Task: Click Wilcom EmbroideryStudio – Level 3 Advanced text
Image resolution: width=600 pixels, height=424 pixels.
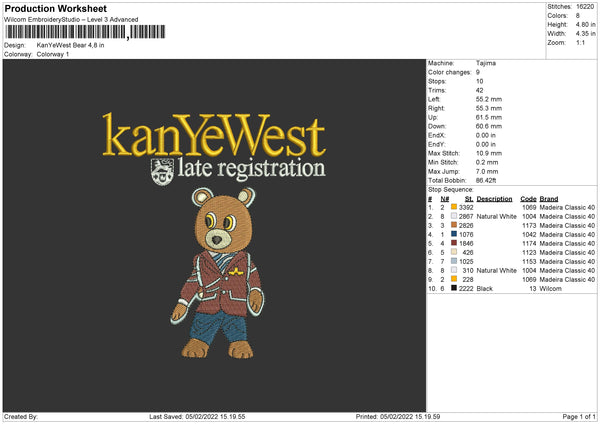Action: pyautogui.click(x=71, y=20)
